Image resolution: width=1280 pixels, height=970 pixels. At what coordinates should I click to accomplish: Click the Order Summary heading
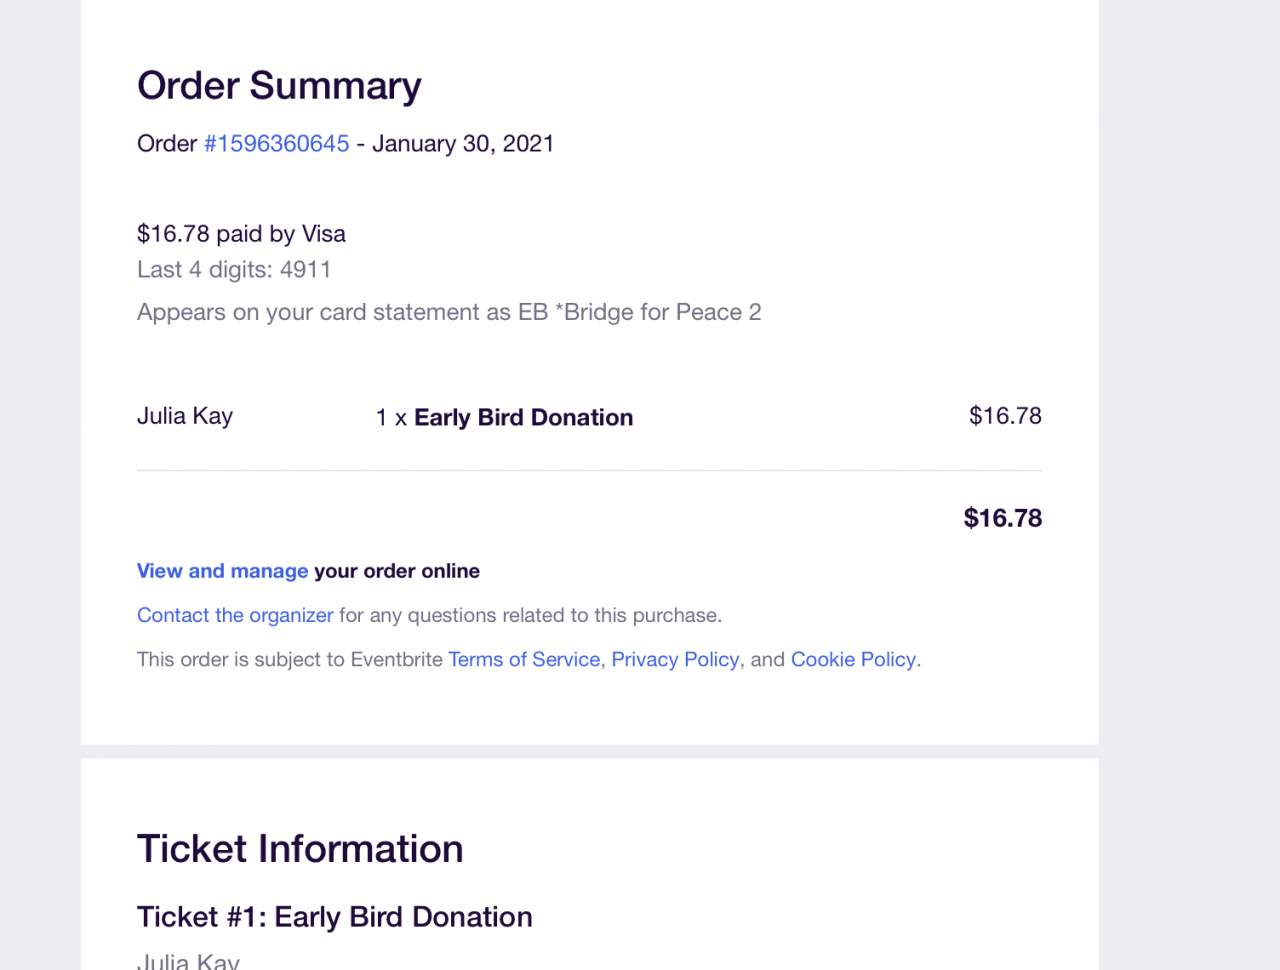[x=279, y=86]
